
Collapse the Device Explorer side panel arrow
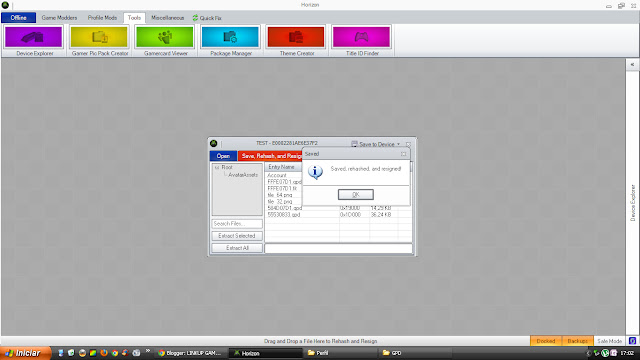(x=632, y=64)
